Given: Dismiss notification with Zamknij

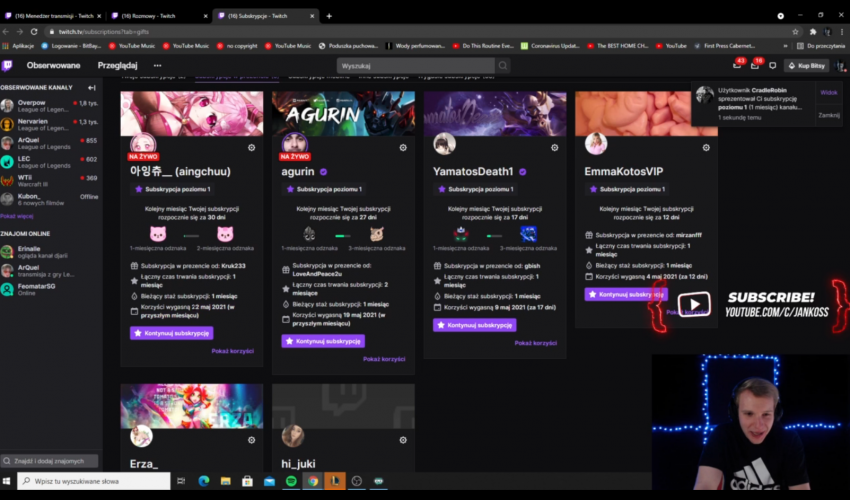Looking at the screenshot, I should pos(829,115).
